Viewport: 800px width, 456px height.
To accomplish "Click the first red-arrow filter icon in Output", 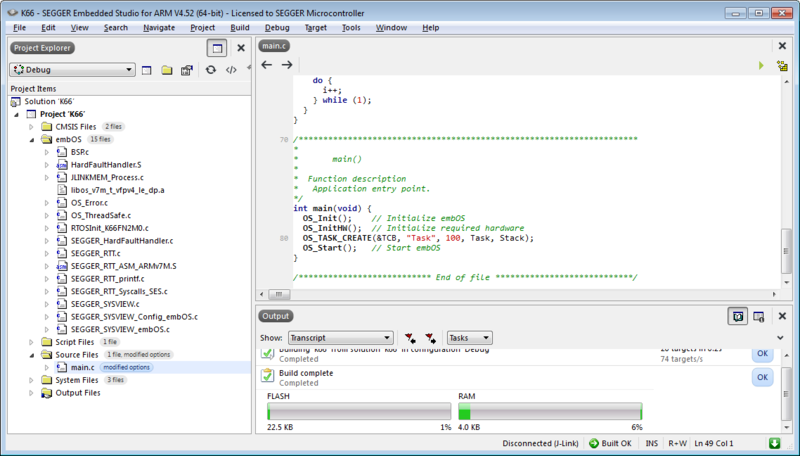I will pyautogui.click(x=409, y=338).
